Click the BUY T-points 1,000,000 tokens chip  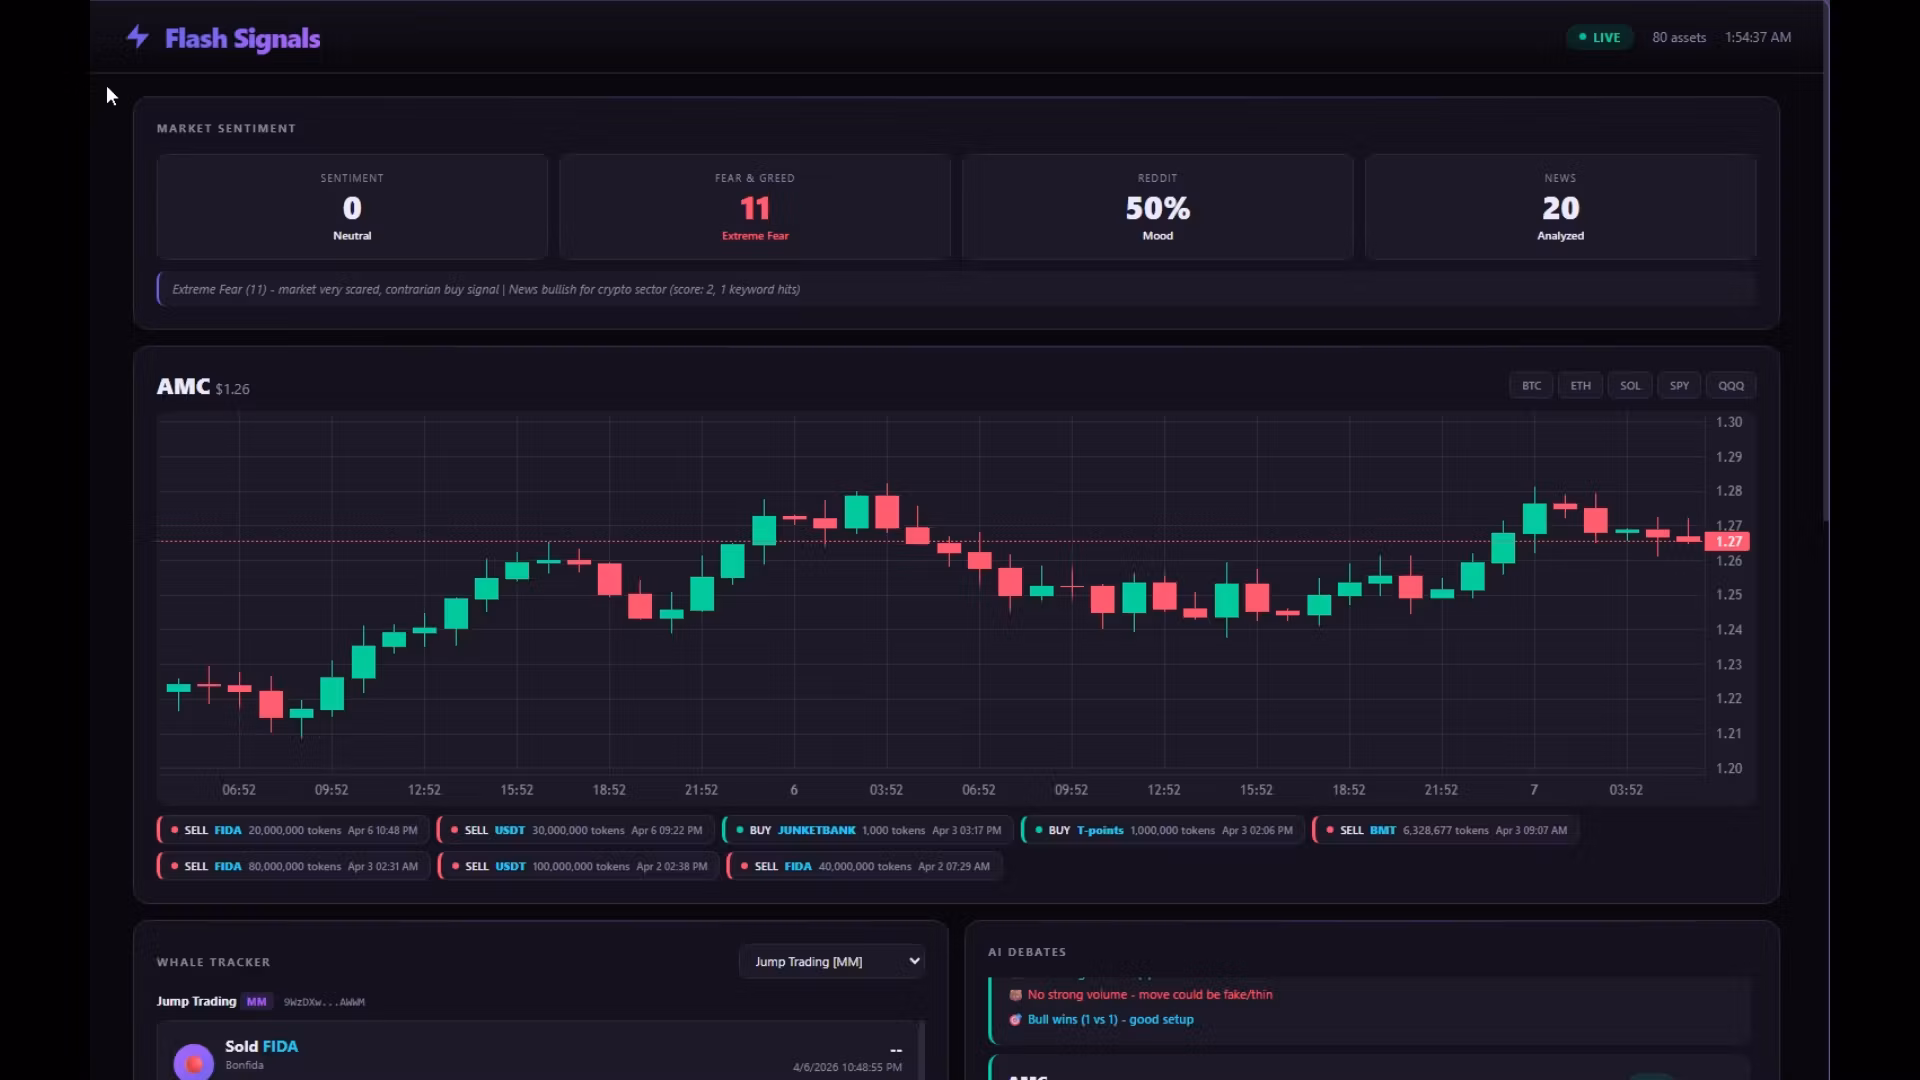click(x=1163, y=830)
